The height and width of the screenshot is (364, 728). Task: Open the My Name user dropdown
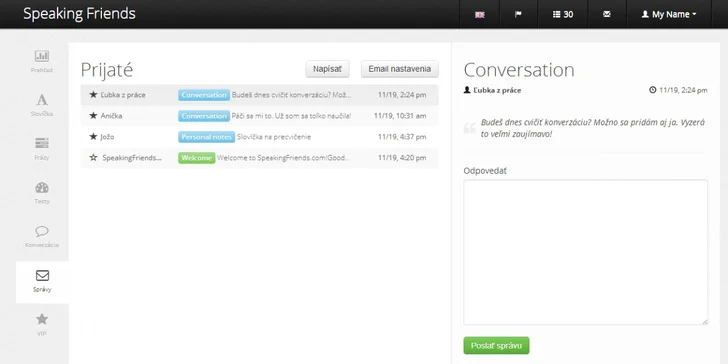(x=669, y=14)
